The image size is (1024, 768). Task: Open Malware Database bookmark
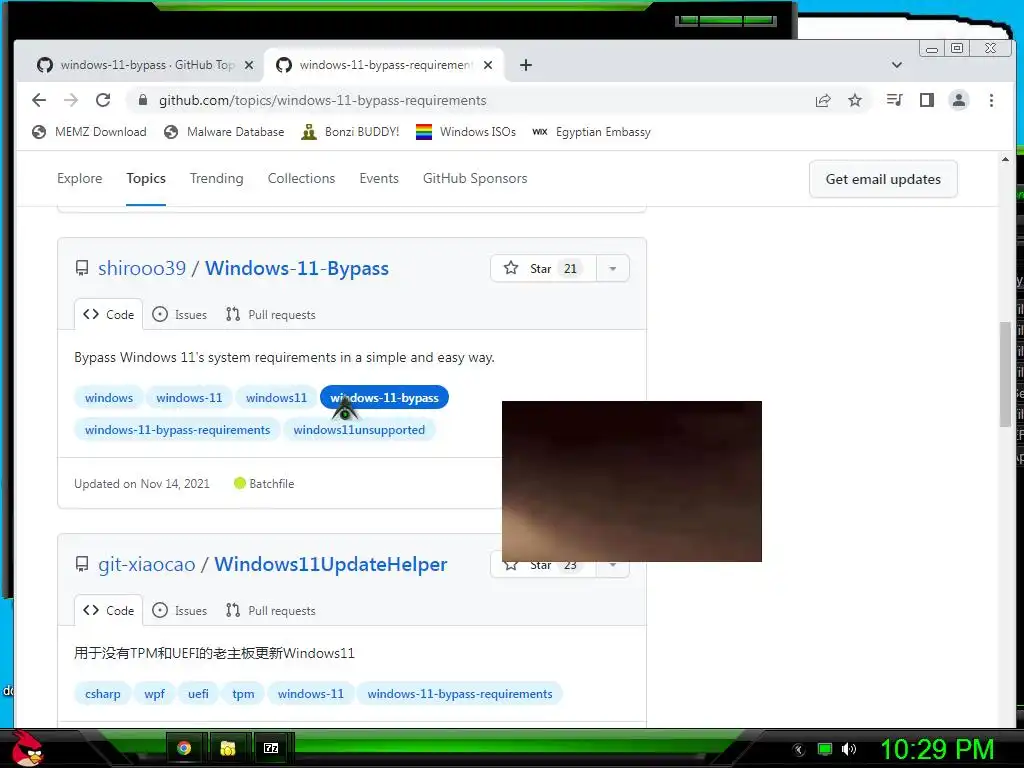[x=224, y=132]
